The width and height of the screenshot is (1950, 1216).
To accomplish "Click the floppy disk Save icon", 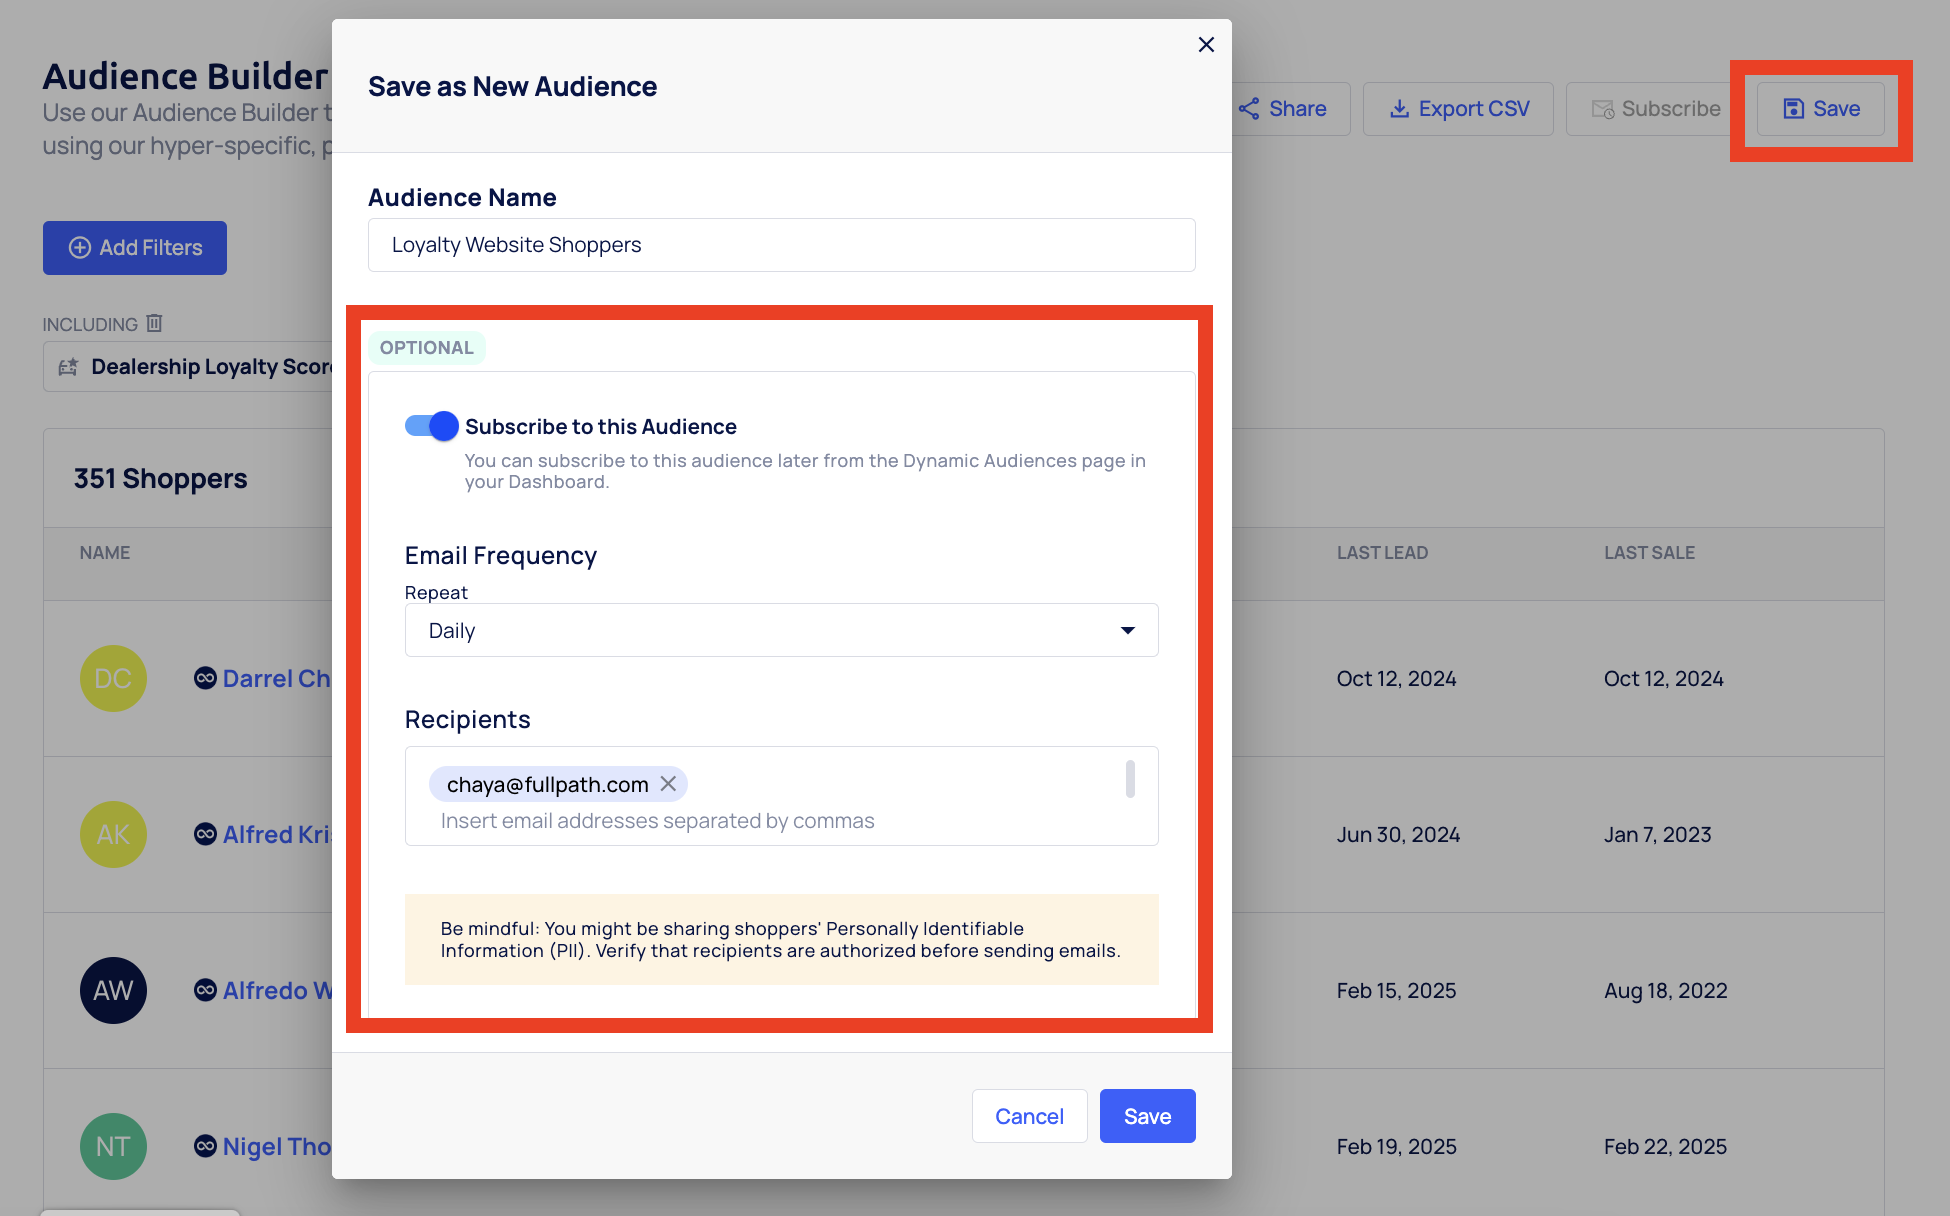I will pyautogui.click(x=1794, y=109).
